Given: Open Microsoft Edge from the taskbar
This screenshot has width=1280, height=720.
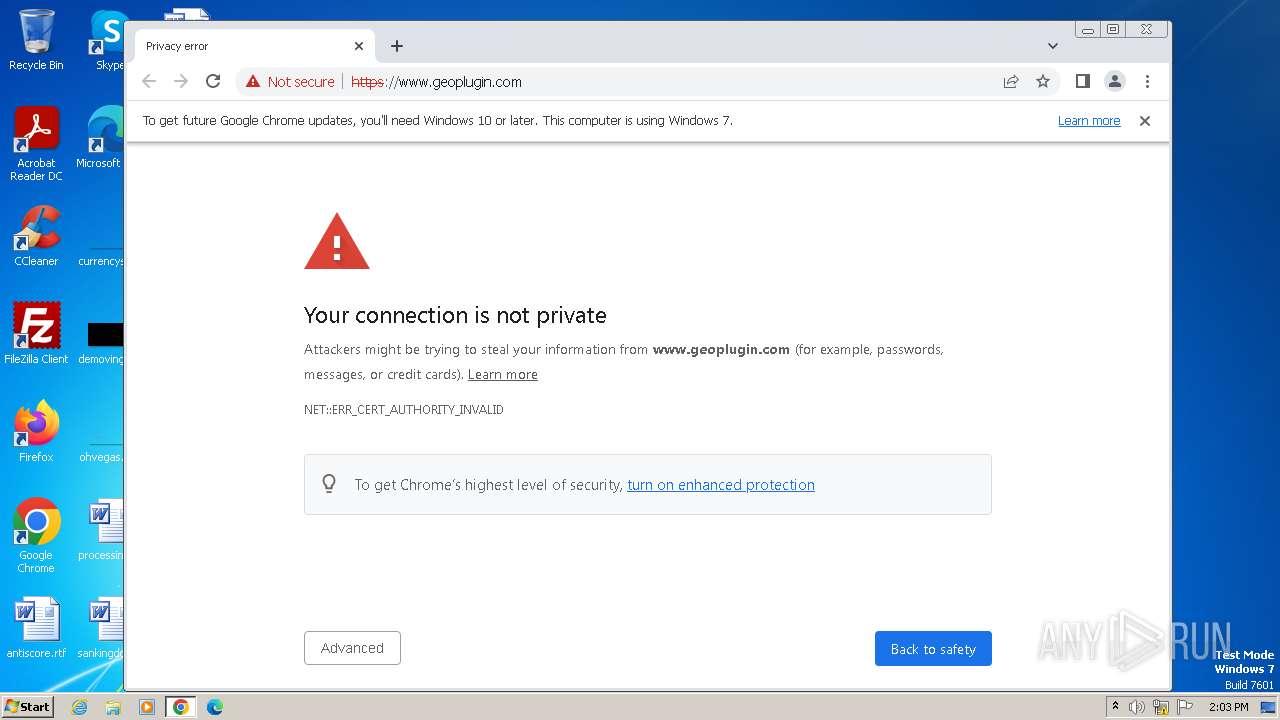Looking at the screenshot, I should pyautogui.click(x=214, y=707).
